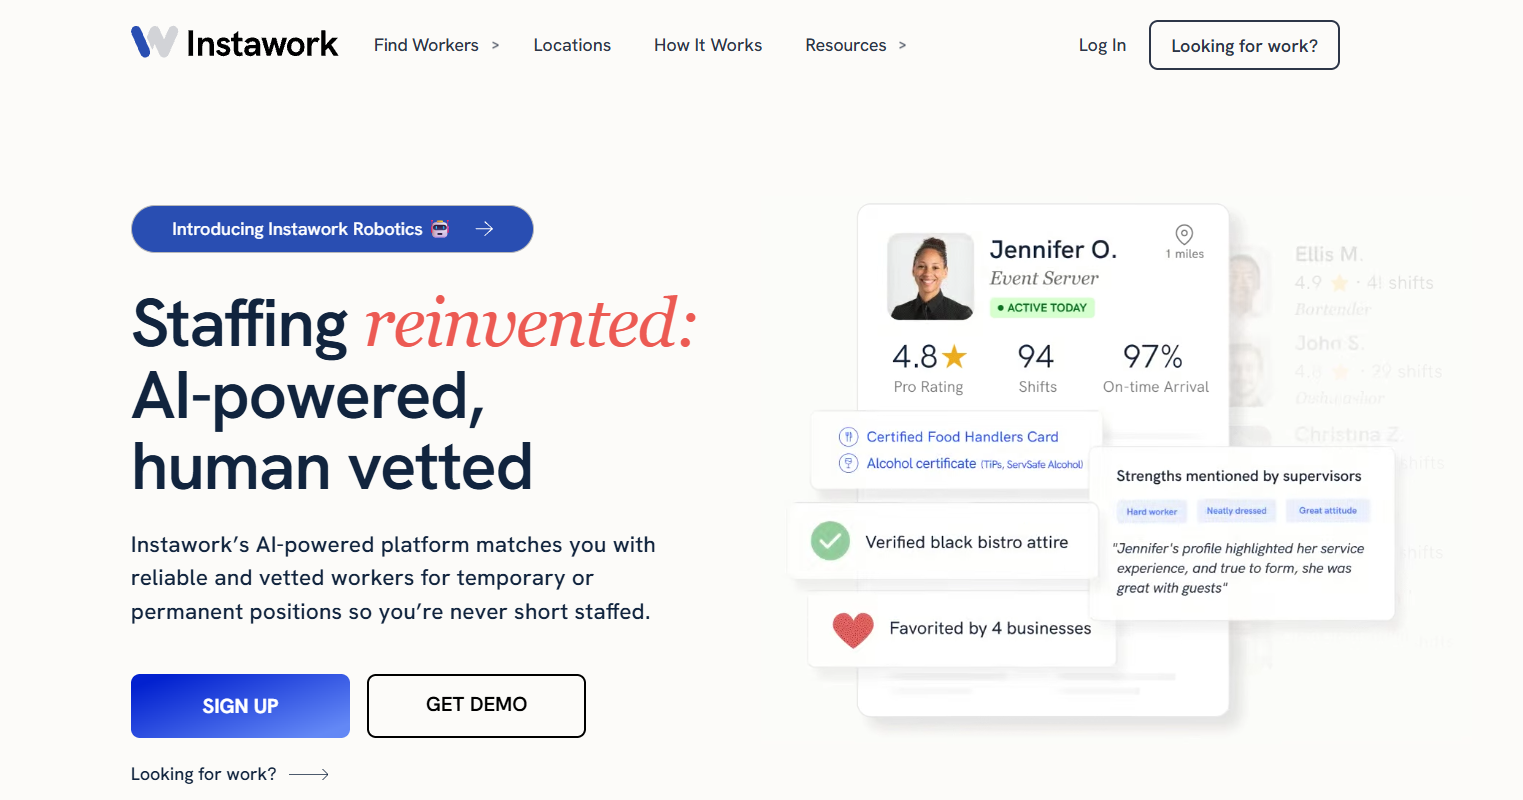Viewport: 1523px width, 800px height.
Task: Click the Certified Food Handlers Card text
Action: pos(962,437)
